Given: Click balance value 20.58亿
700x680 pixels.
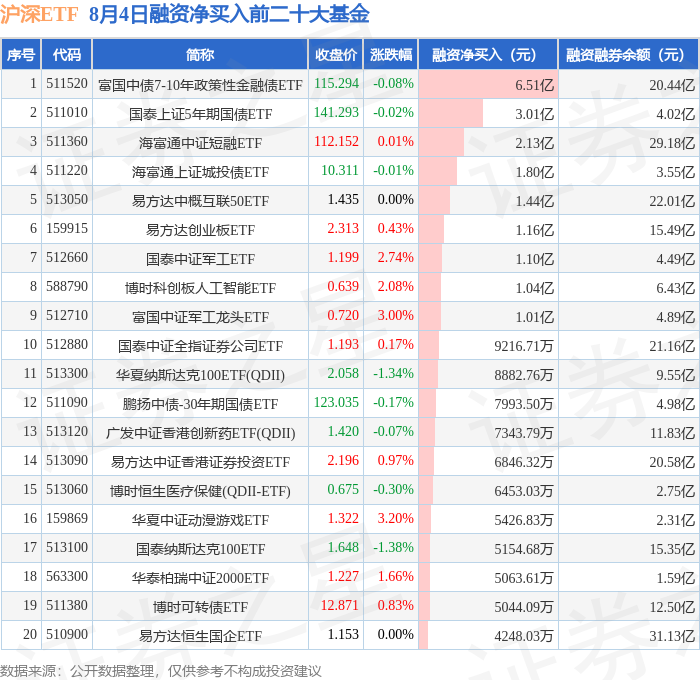Looking at the screenshot, I should tap(672, 462).
